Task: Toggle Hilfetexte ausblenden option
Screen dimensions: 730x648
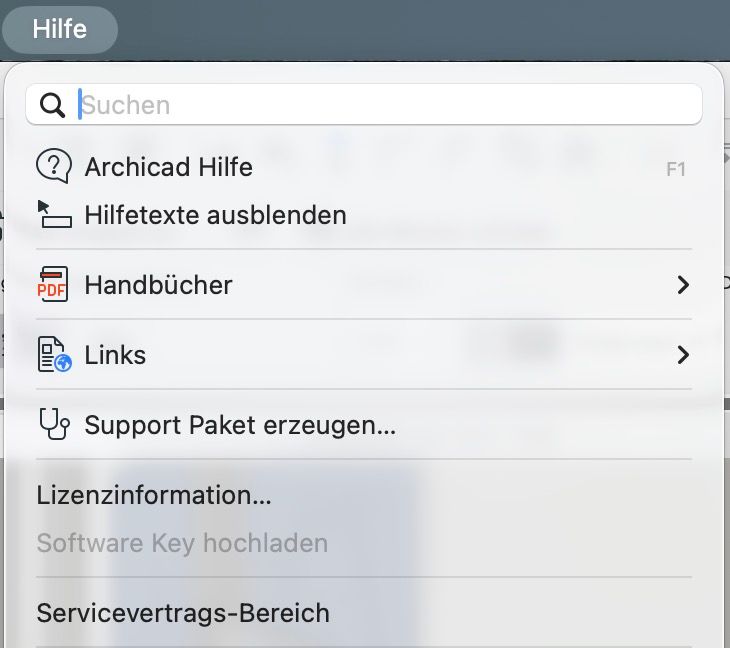Action: click(x=215, y=215)
